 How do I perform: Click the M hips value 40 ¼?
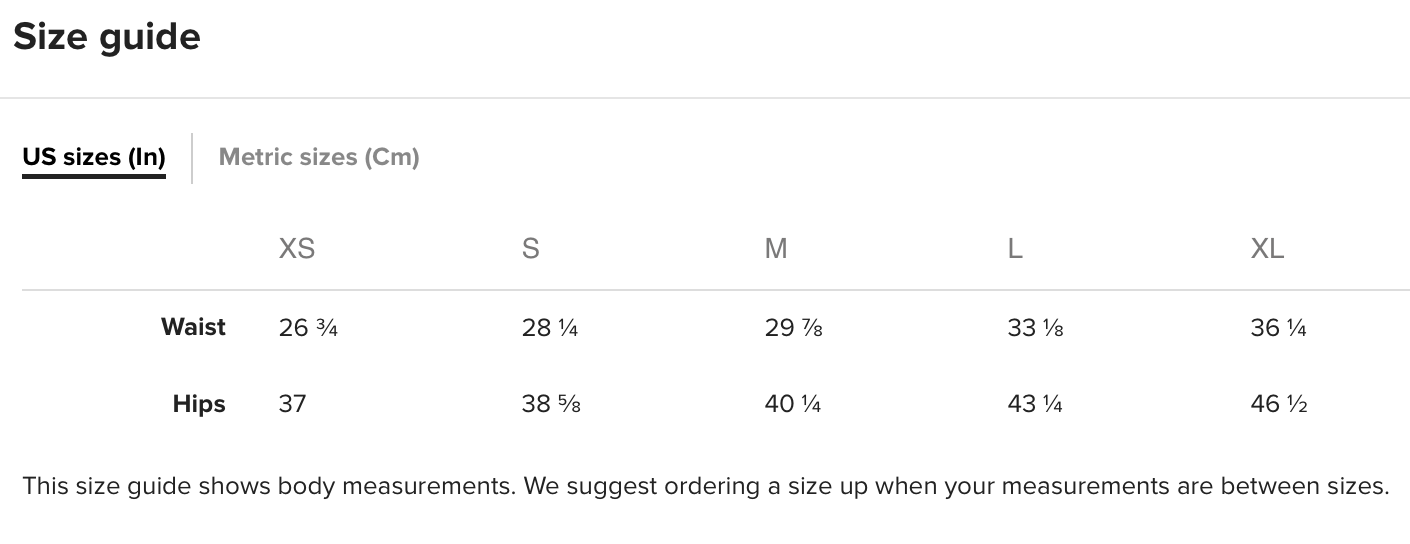(x=793, y=404)
